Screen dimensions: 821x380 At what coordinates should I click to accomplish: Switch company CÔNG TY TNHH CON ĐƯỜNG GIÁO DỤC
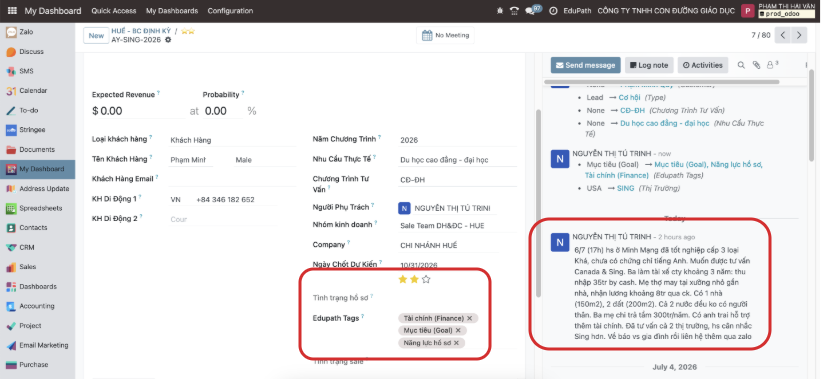(x=666, y=10)
